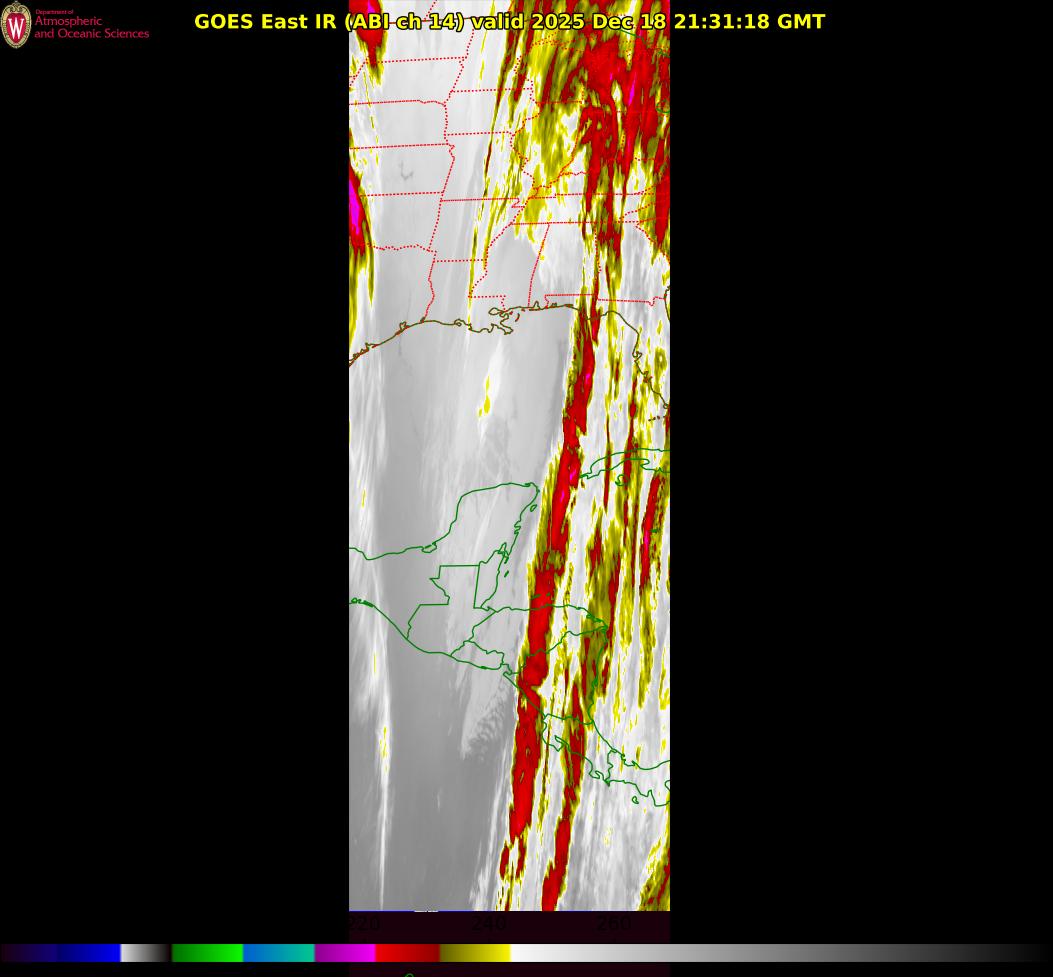Image resolution: width=1053 pixels, height=977 pixels.
Task: Click the small yellow cloud spot in the Gulf
Action: click(486, 404)
